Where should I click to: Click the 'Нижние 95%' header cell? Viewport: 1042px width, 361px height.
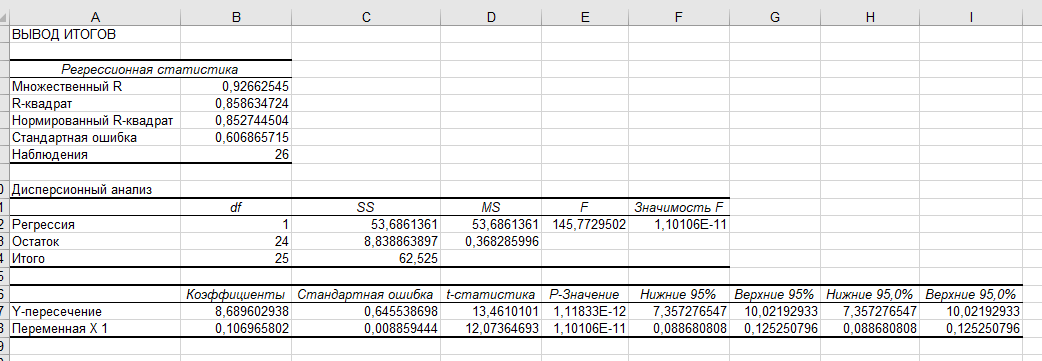tap(678, 294)
